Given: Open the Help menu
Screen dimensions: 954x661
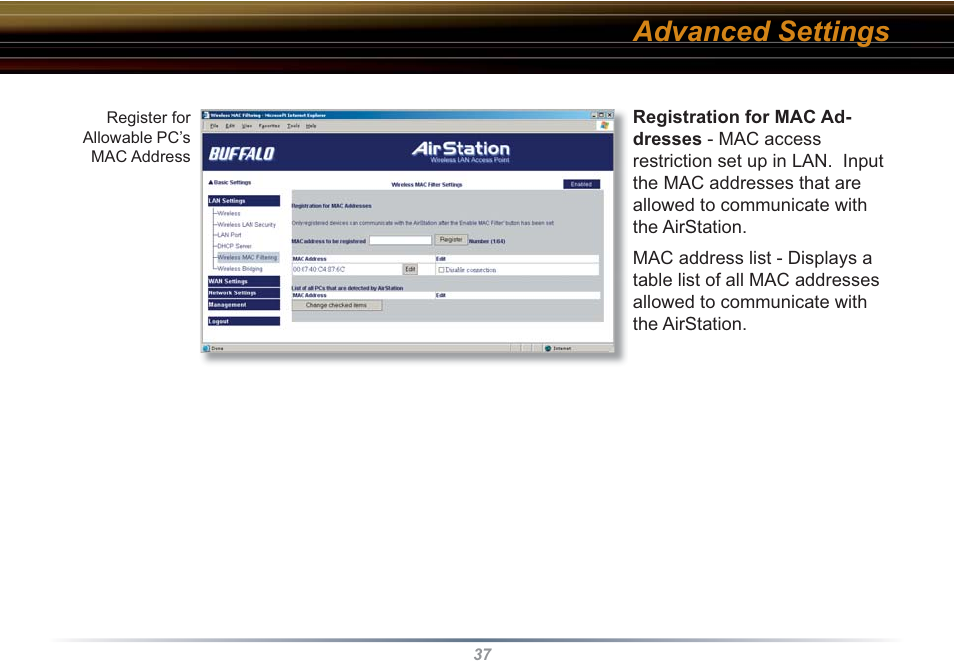Looking at the screenshot, I should (311, 126).
